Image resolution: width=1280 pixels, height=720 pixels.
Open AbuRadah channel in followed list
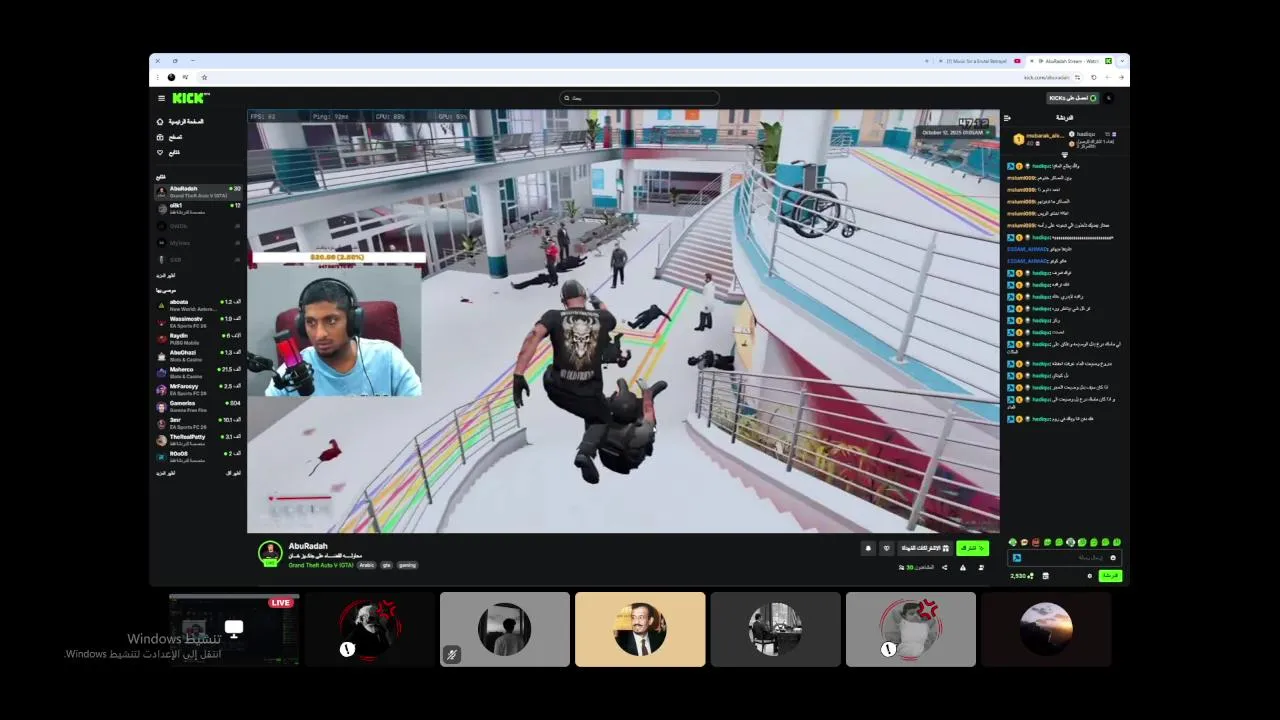(199, 191)
